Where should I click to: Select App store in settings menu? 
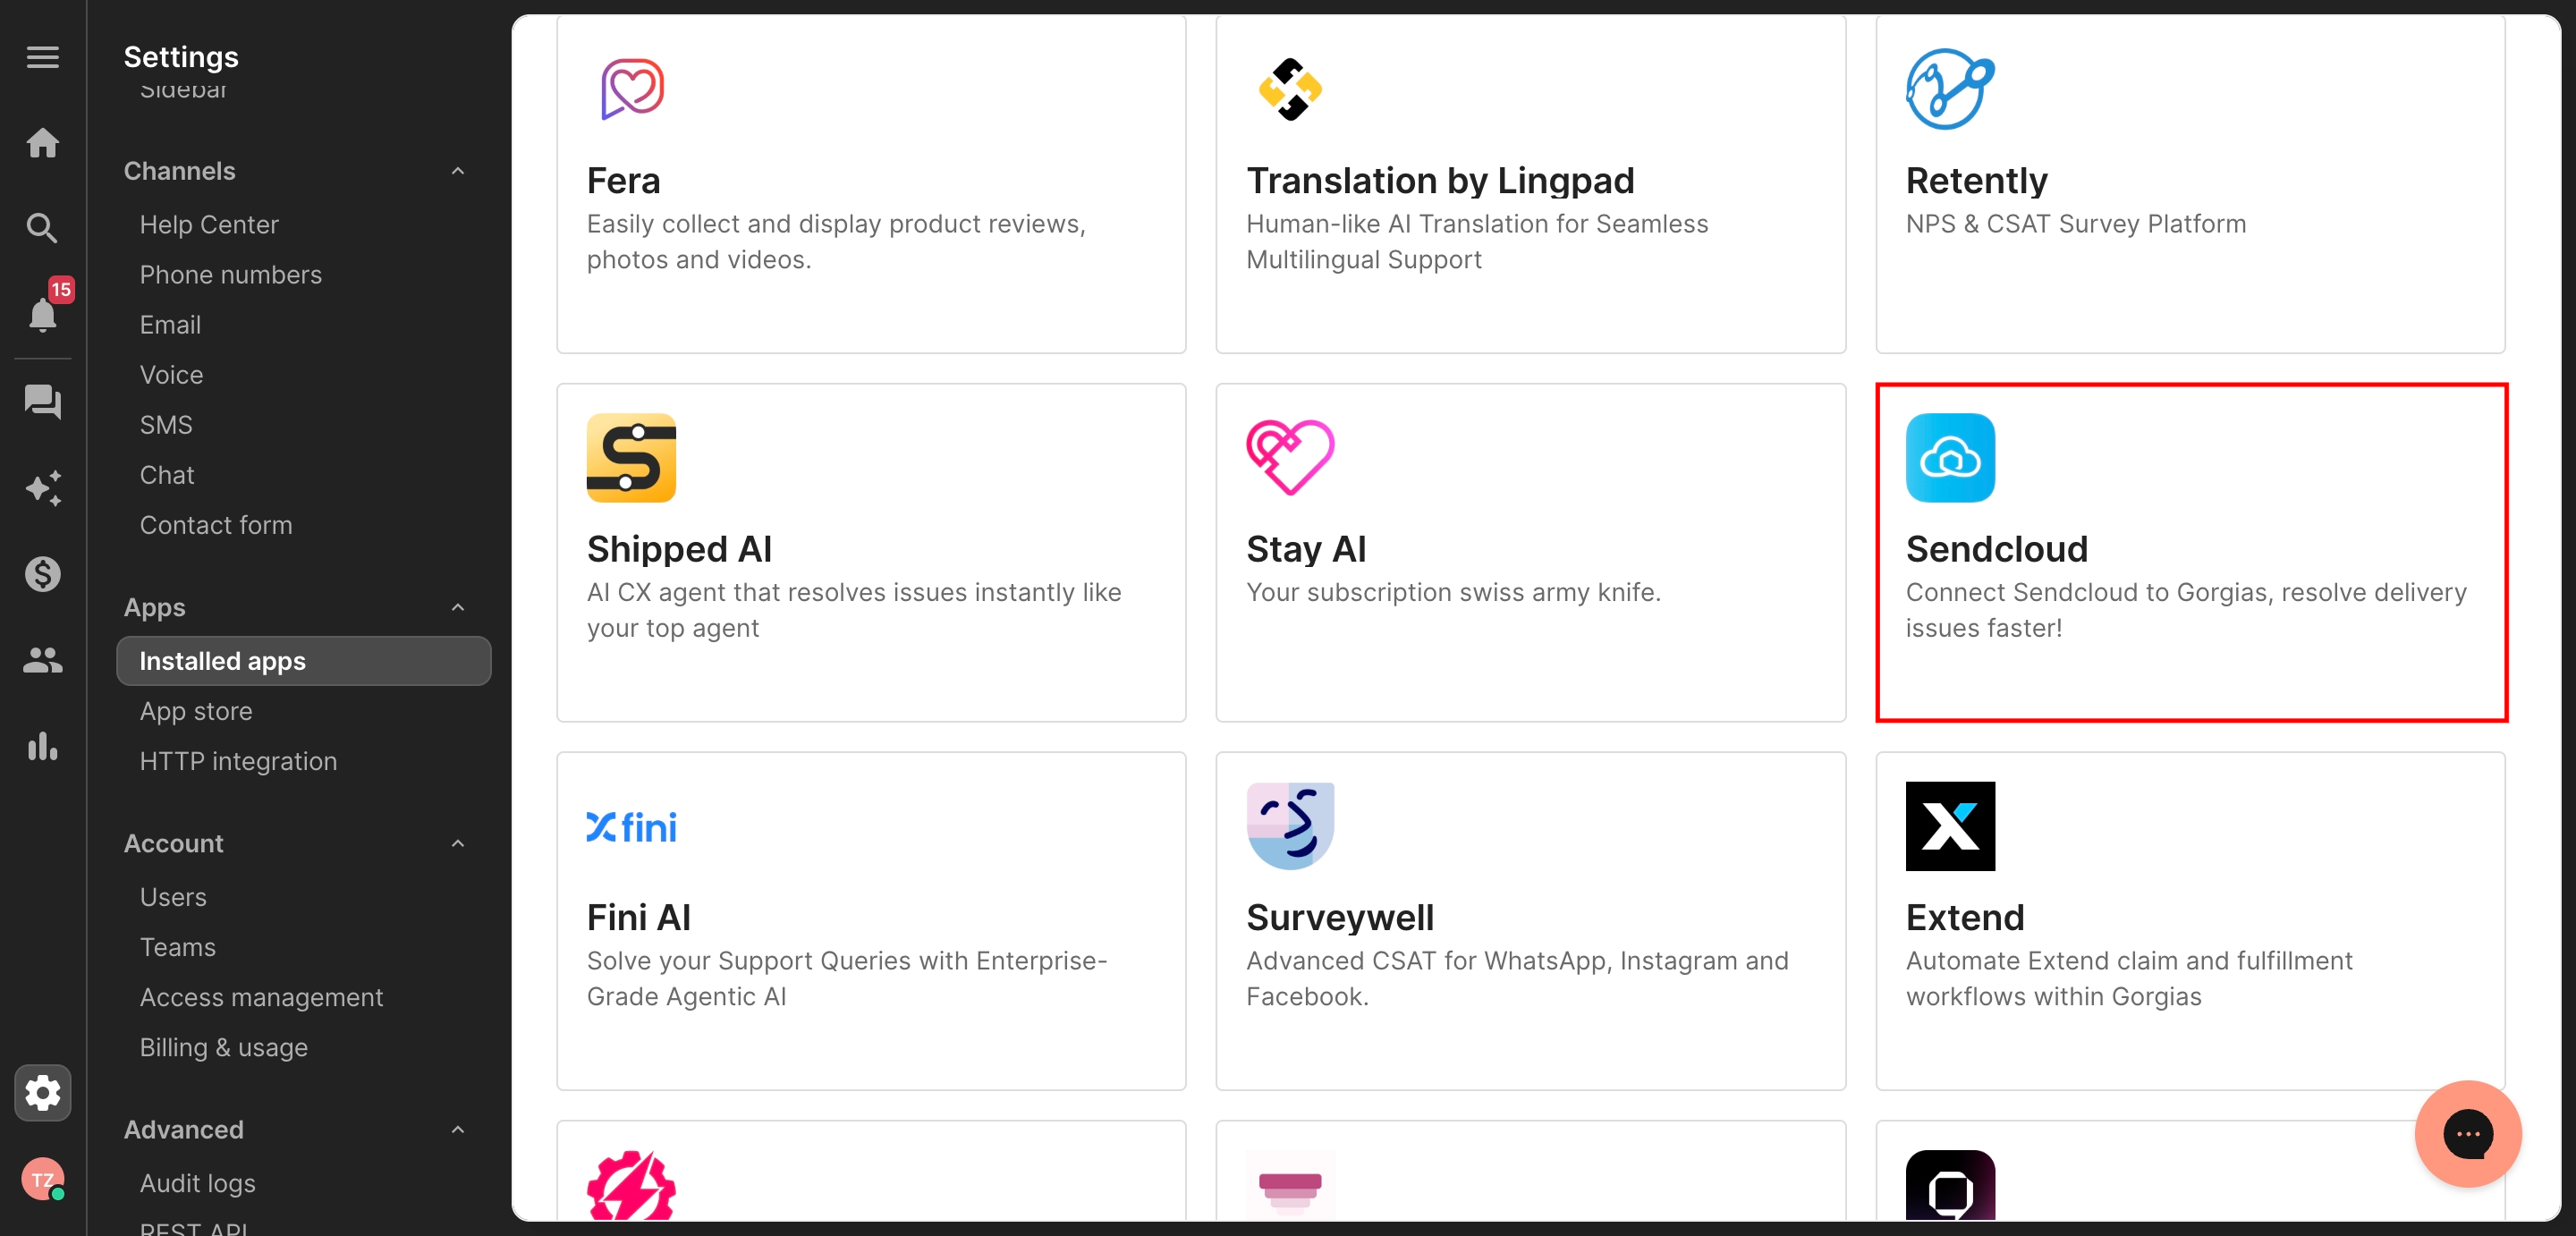196,711
